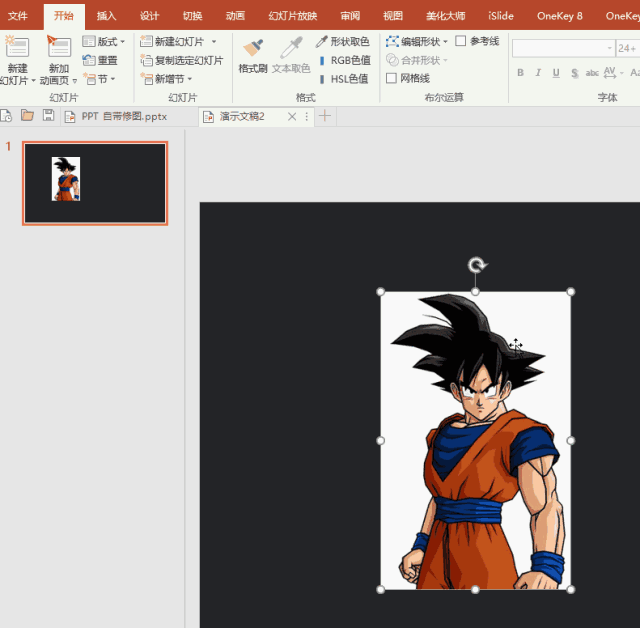Switch to the Slide Show (幻灯片放映) tab
640x628 pixels.
click(x=293, y=16)
